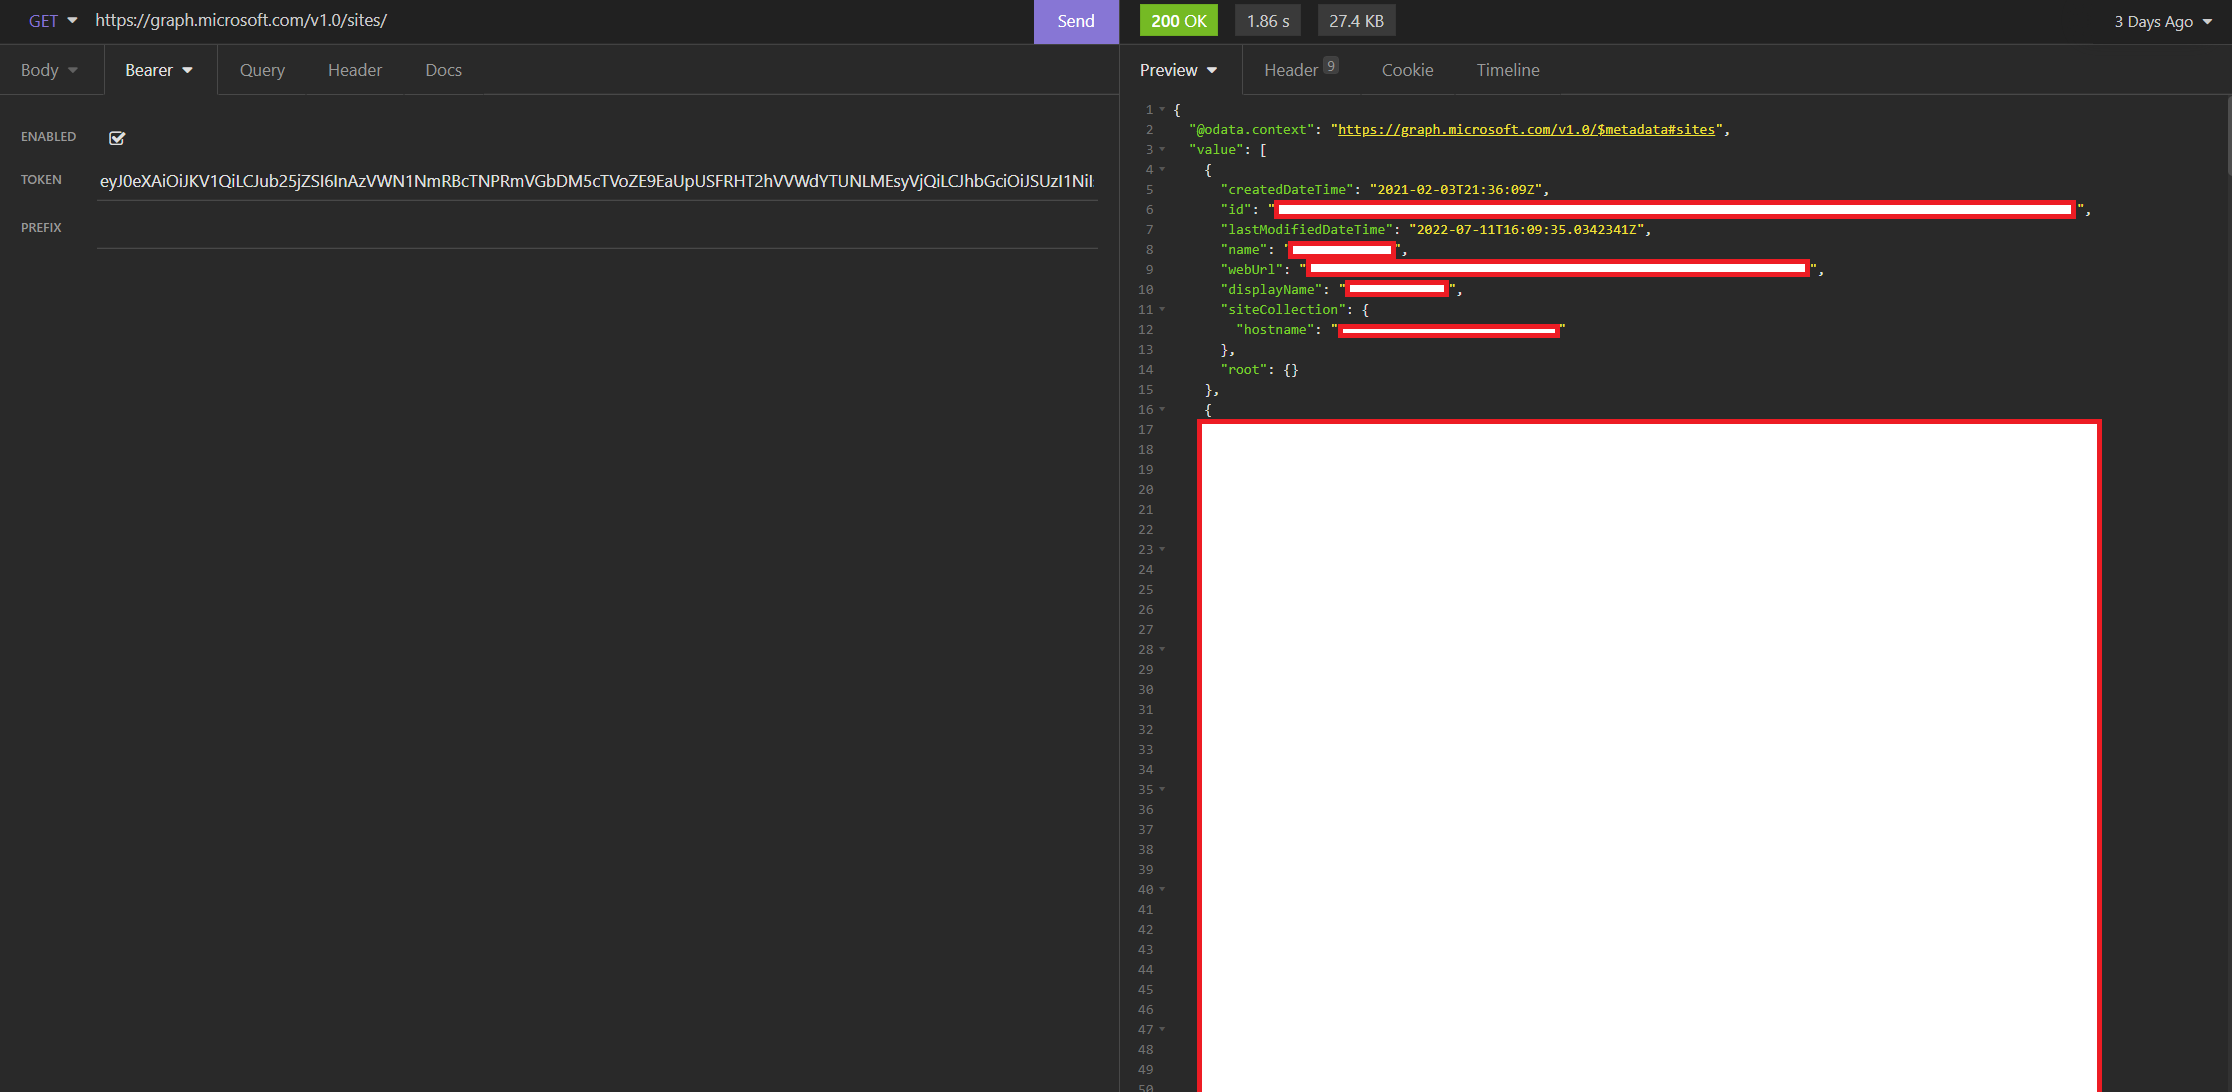This screenshot has width=2232, height=1092.
Task: Open the 3 Days Ago history dropdown
Action: coord(2162,21)
